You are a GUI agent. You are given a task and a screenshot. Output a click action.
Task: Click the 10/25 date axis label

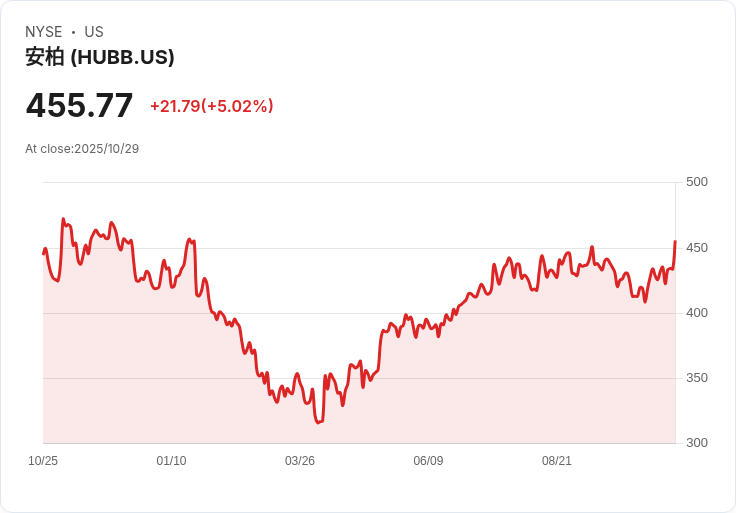tap(43, 461)
